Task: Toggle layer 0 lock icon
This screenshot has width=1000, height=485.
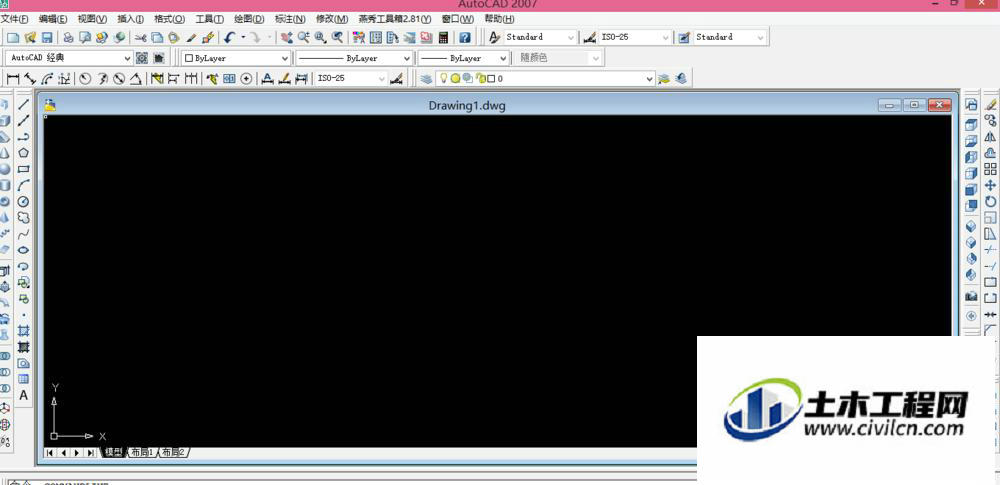Action: (479, 78)
